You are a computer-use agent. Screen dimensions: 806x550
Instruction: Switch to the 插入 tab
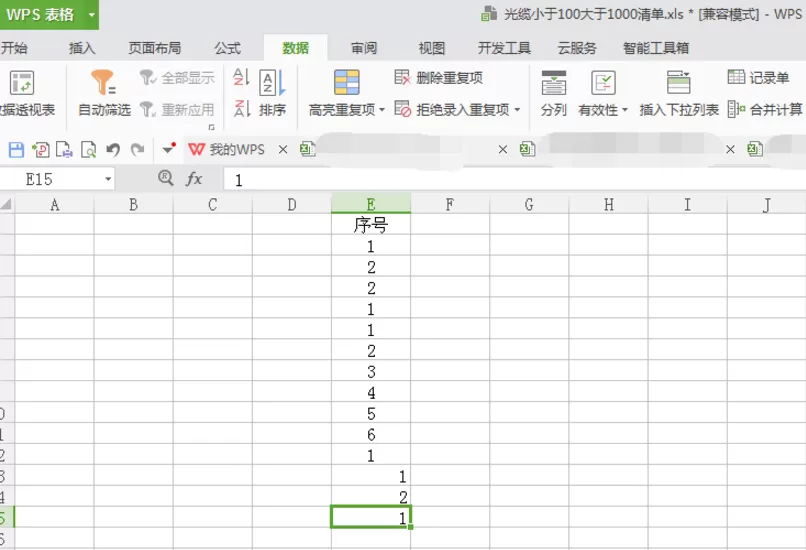tap(82, 48)
